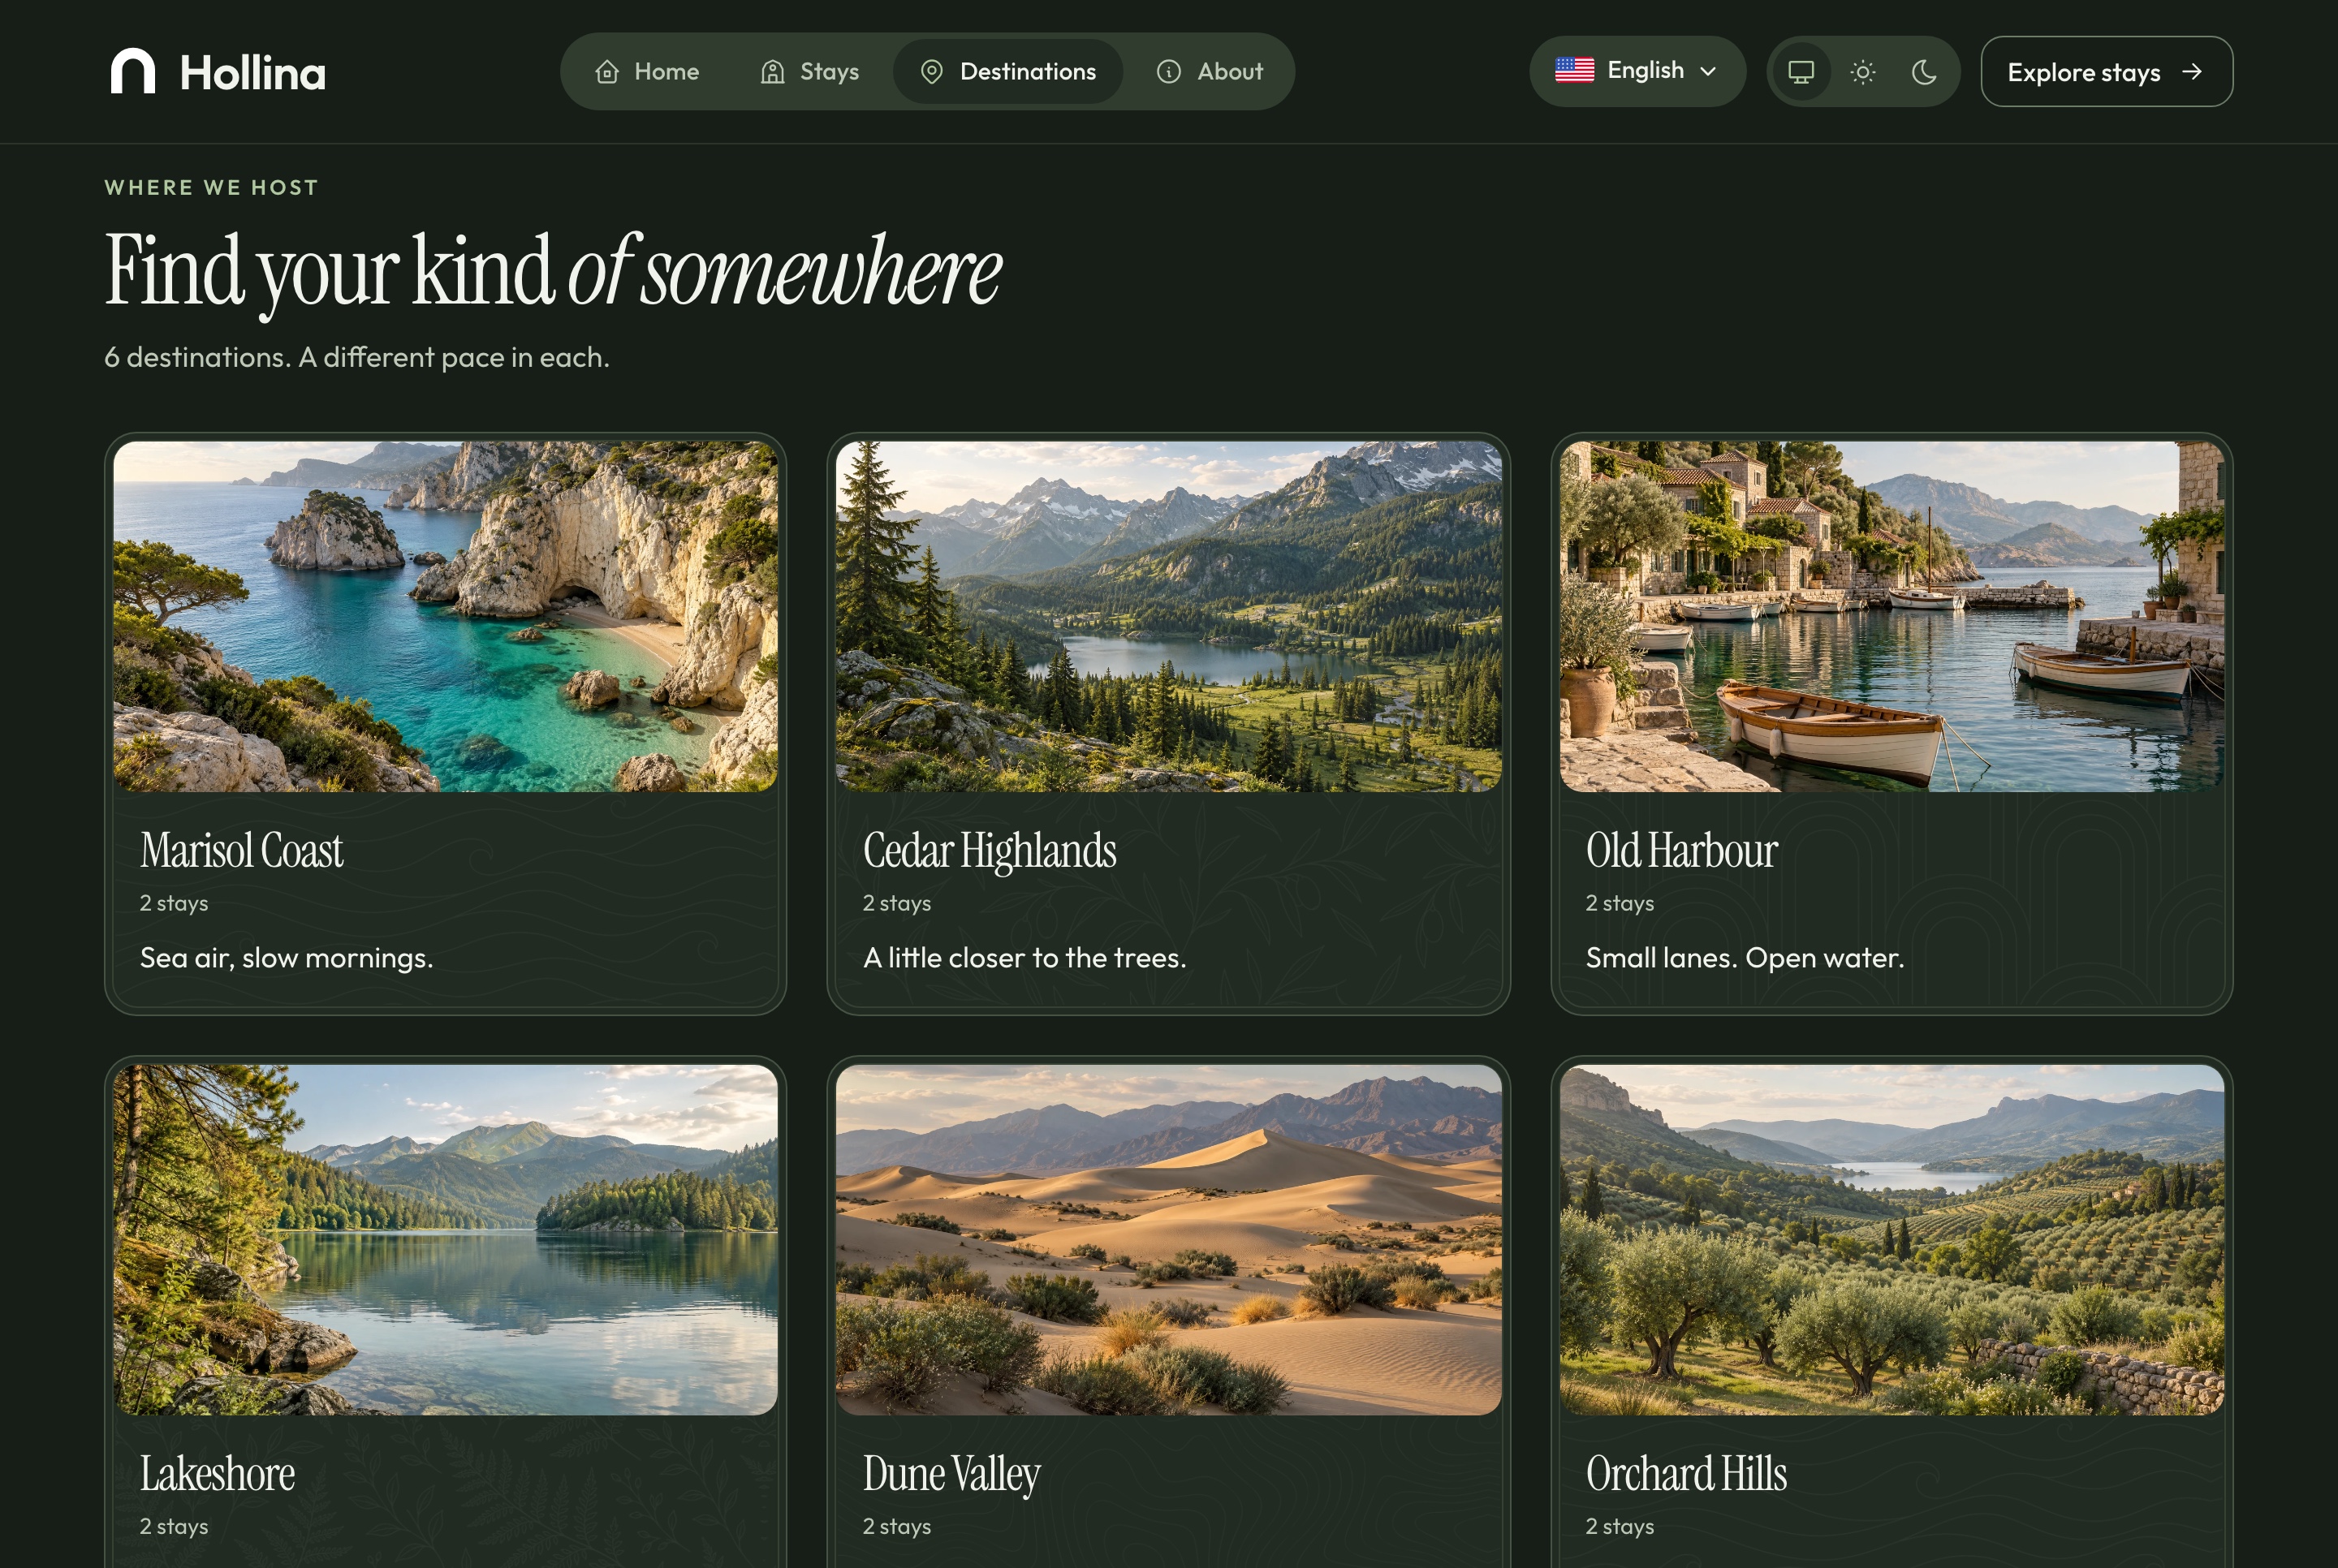Click the info circle icon beside About
Viewport: 2338px width, 1568px height.
tap(1169, 72)
